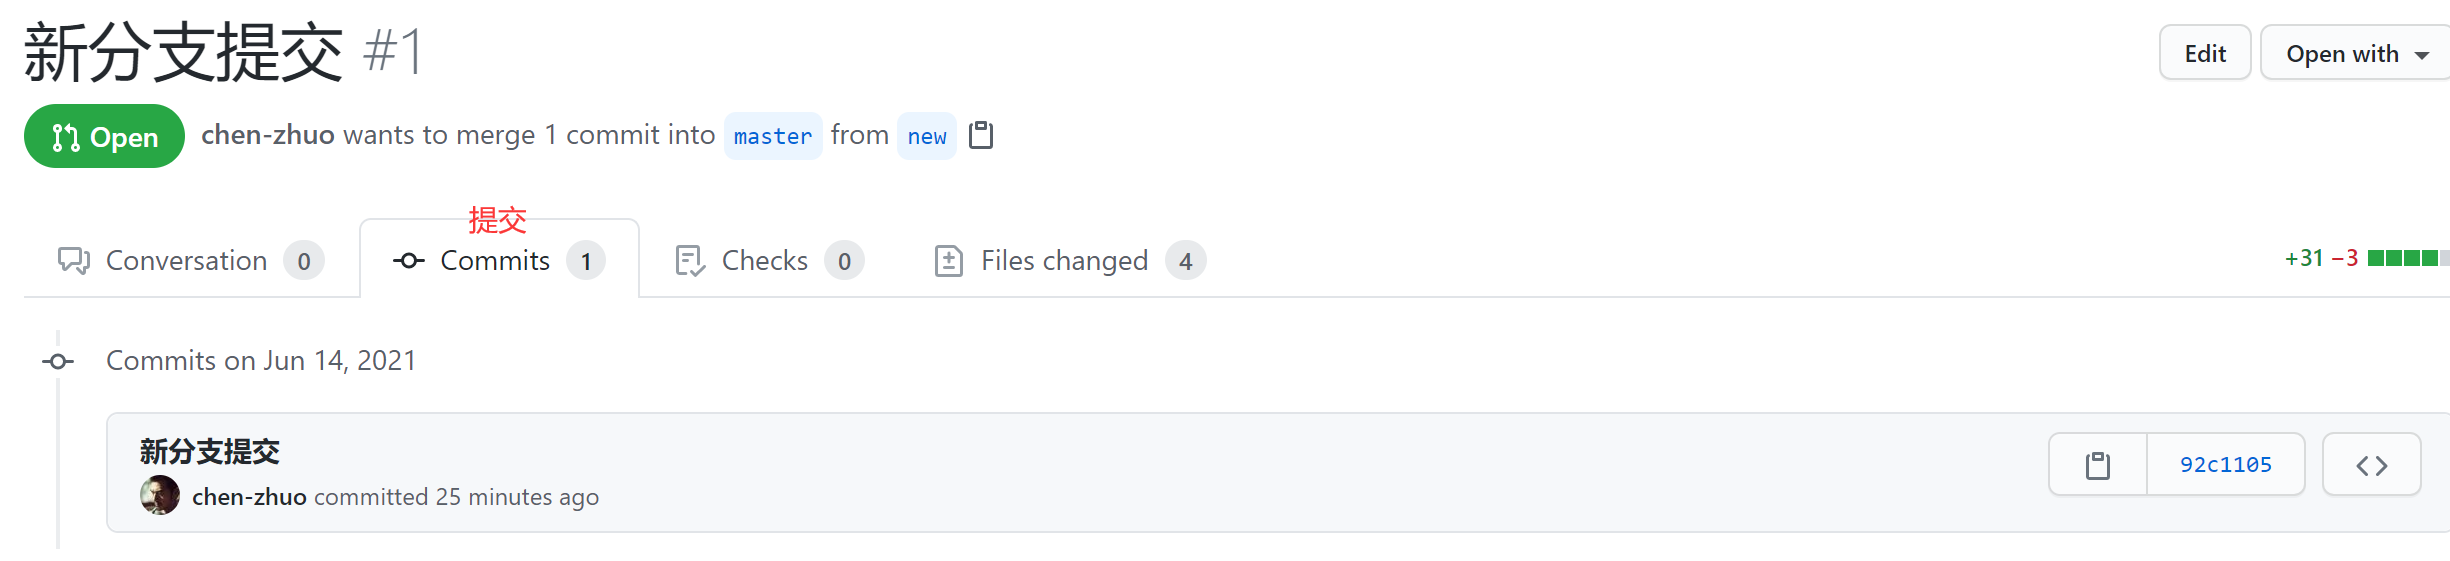Screen dimensions: 2450x561
Task: Browse repository at this commit code icon
Action: (2371, 465)
